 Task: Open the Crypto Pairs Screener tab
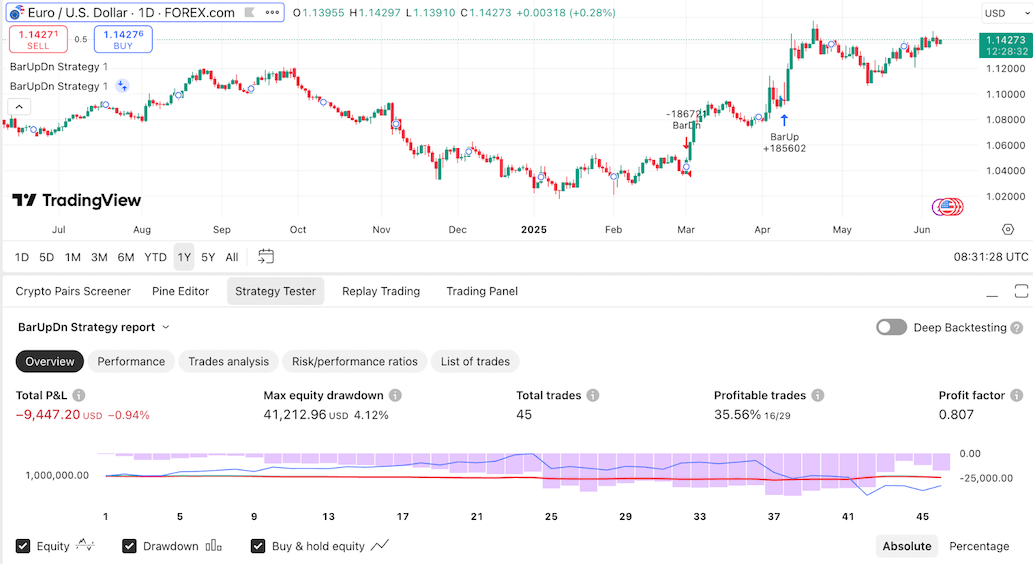(x=73, y=291)
